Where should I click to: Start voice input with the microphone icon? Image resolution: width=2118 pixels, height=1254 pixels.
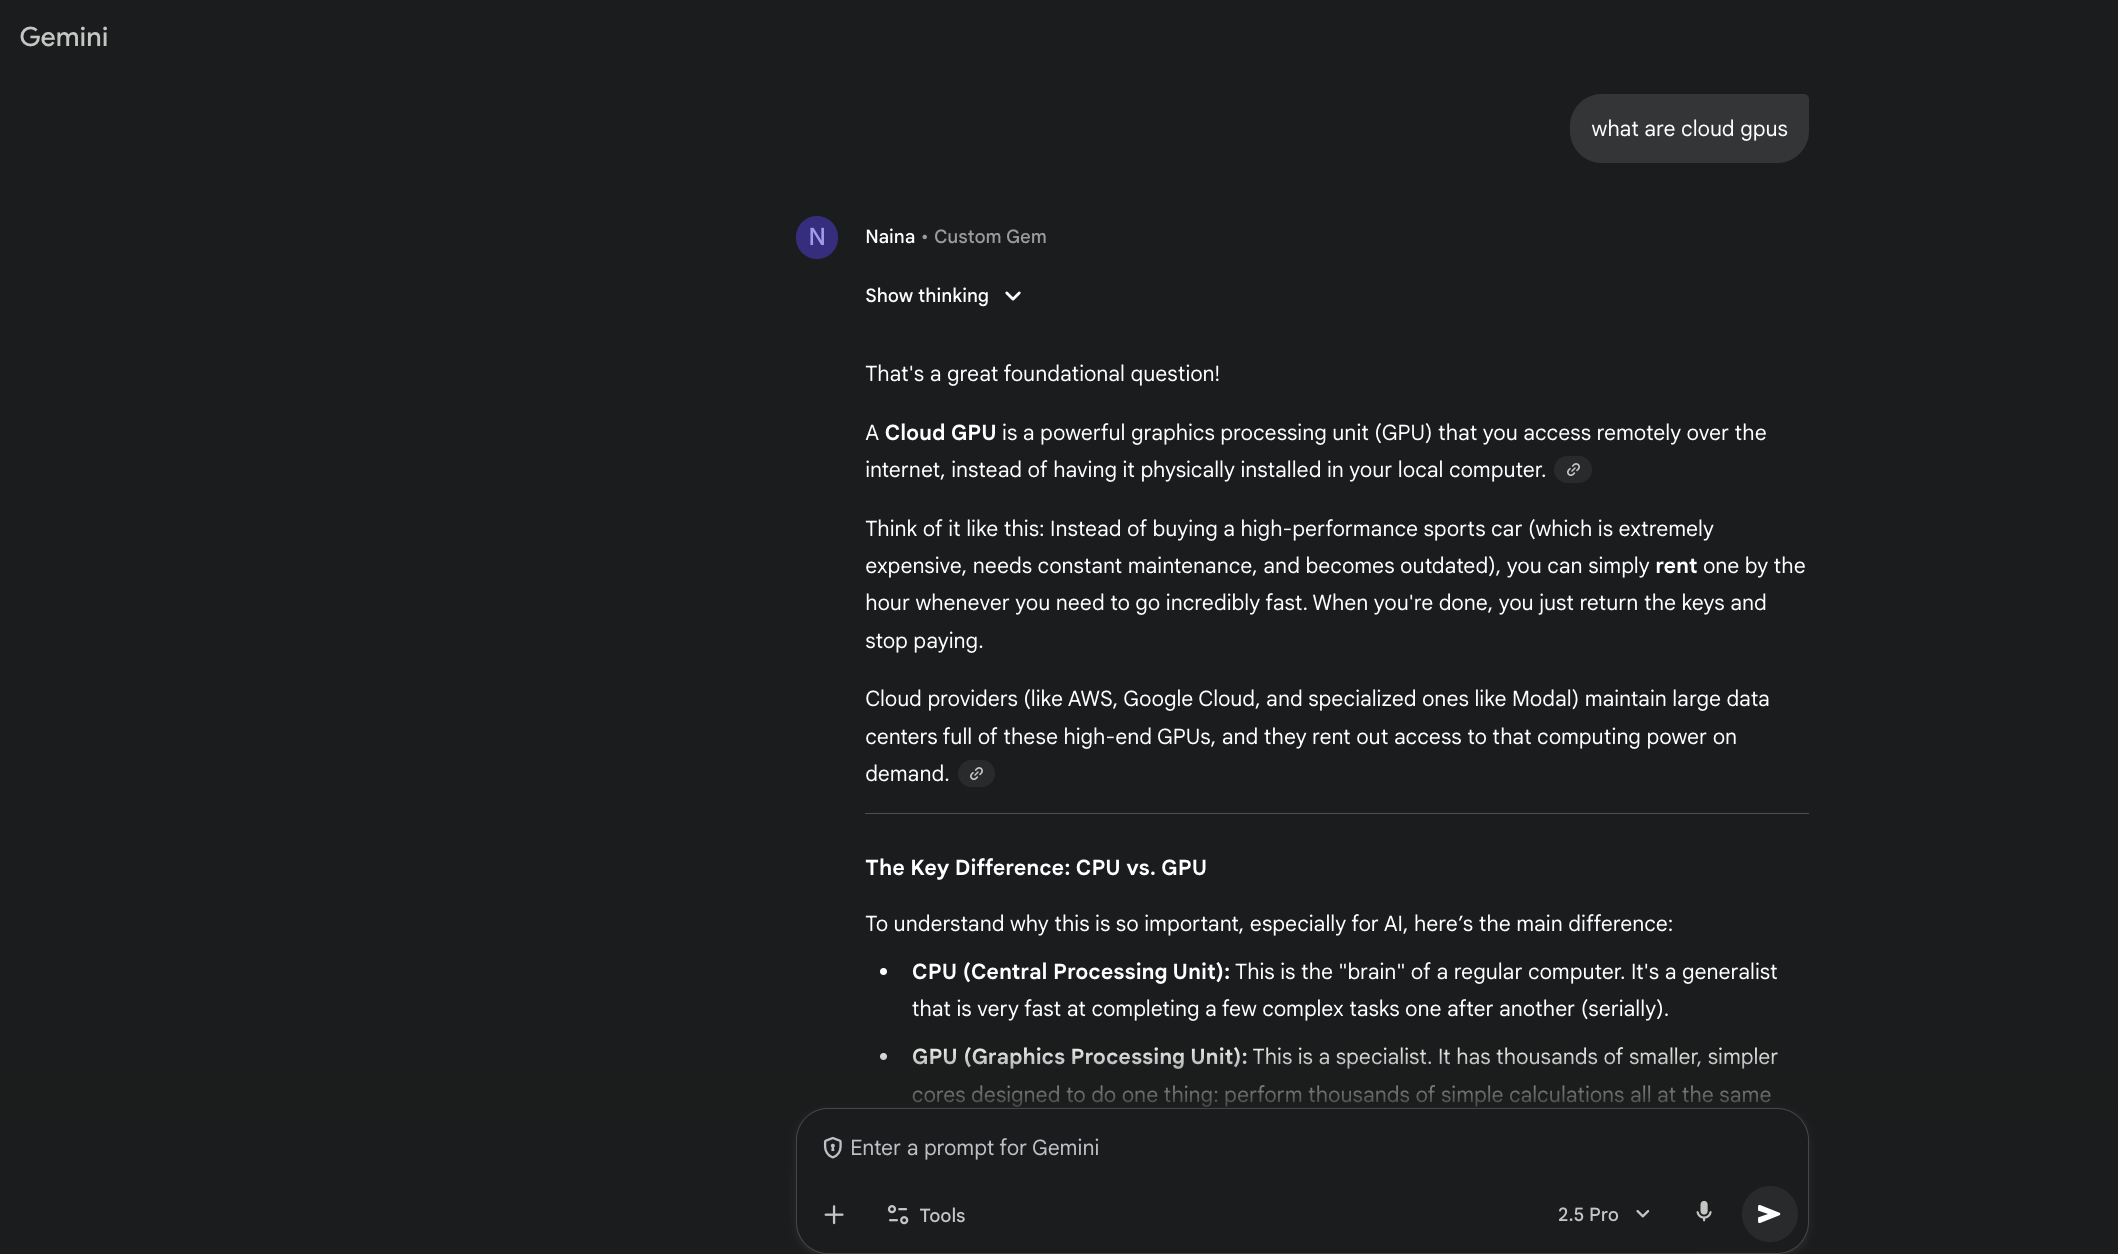point(1703,1211)
